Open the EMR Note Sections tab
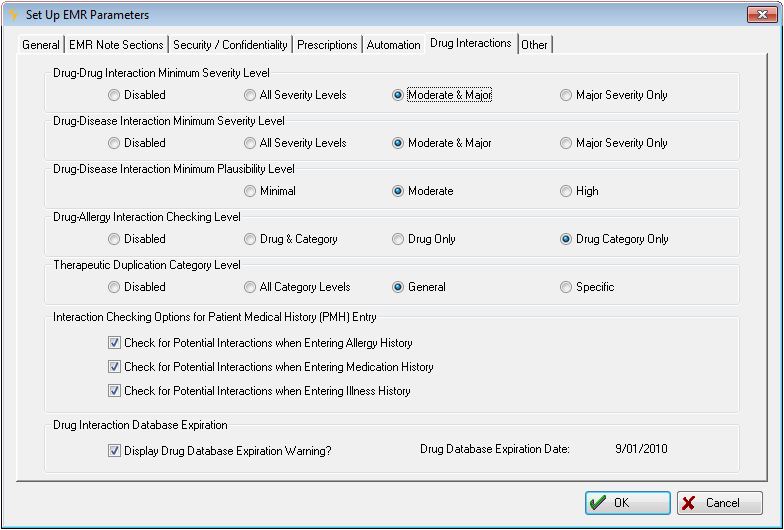The height and width of the screenshot is (530, 784). point(116,45)
